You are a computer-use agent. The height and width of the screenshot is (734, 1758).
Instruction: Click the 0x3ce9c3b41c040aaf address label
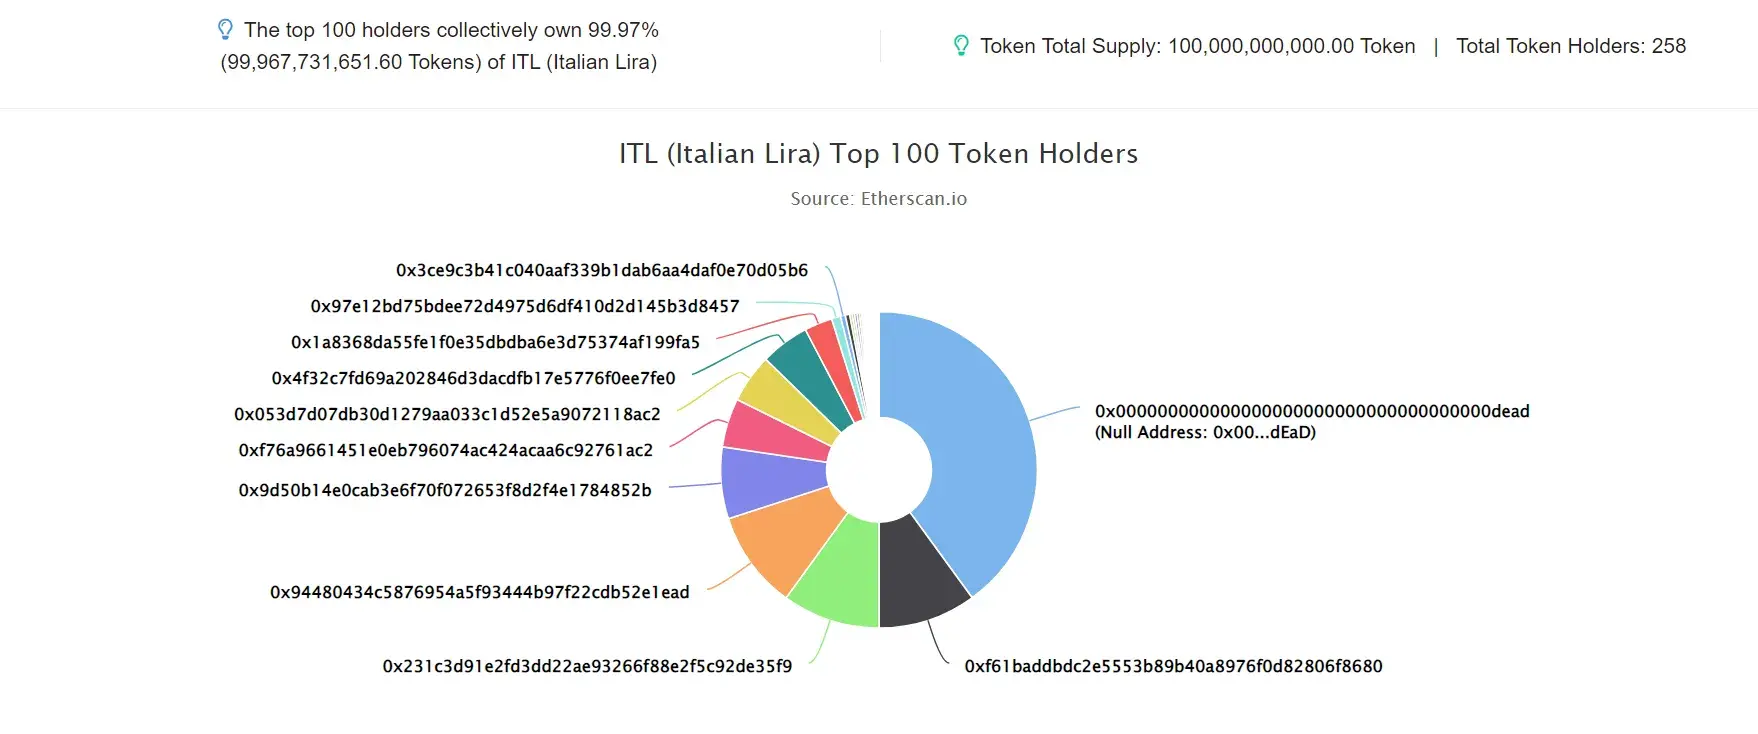[x=602, y=270]
